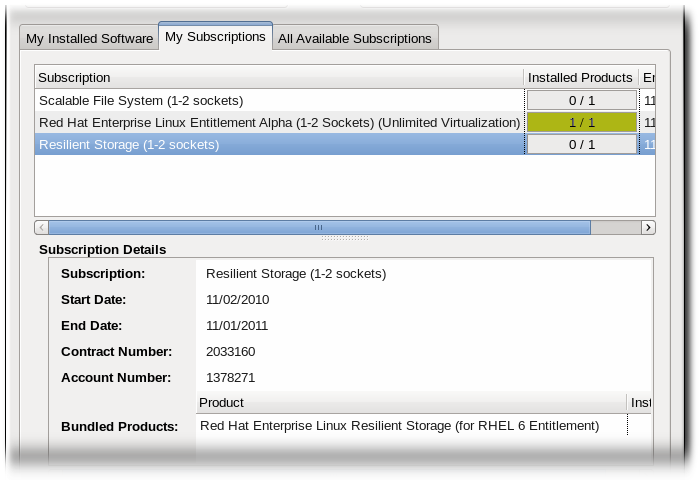Click Subscription detail value Resilient Storage
This screenshot has height=480, width=700.
296,273
